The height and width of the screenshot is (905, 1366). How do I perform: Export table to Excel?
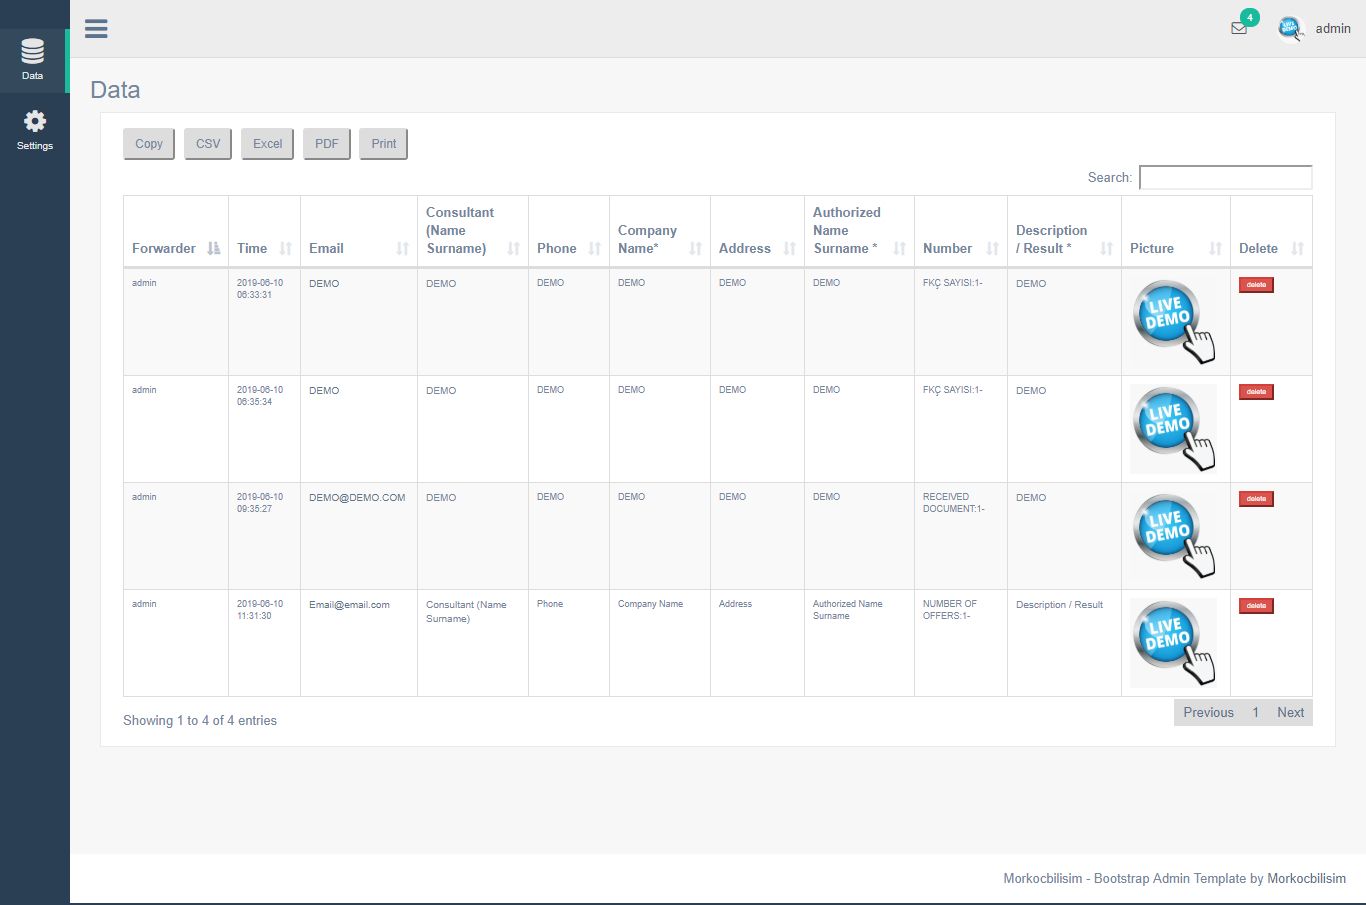click(267, 144)
